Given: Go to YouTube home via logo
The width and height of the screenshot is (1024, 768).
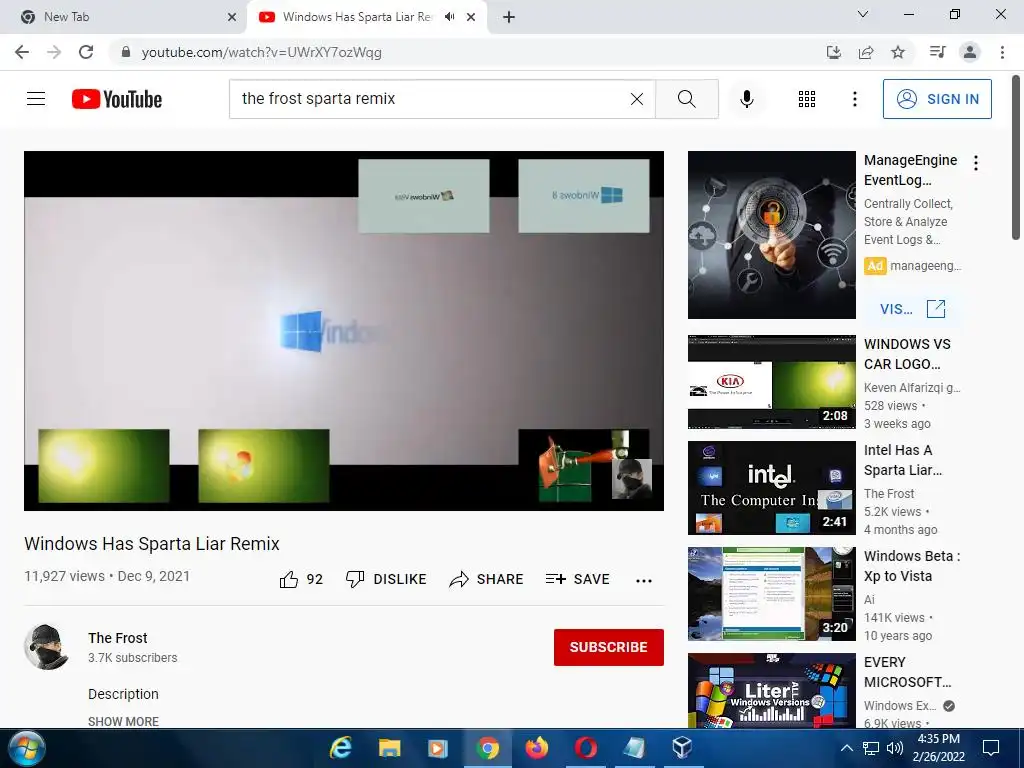Looking at the screenshot, I should pos(117,99).
